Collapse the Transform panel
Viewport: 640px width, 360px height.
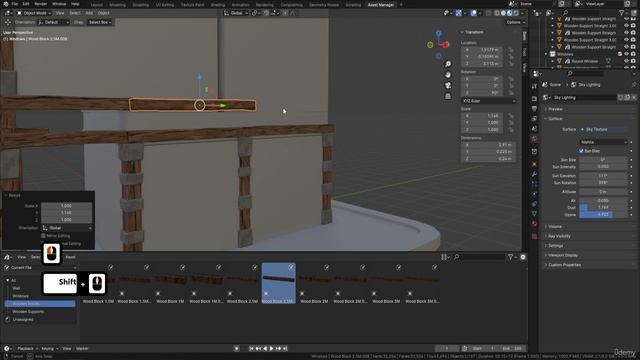pos(473,32)
